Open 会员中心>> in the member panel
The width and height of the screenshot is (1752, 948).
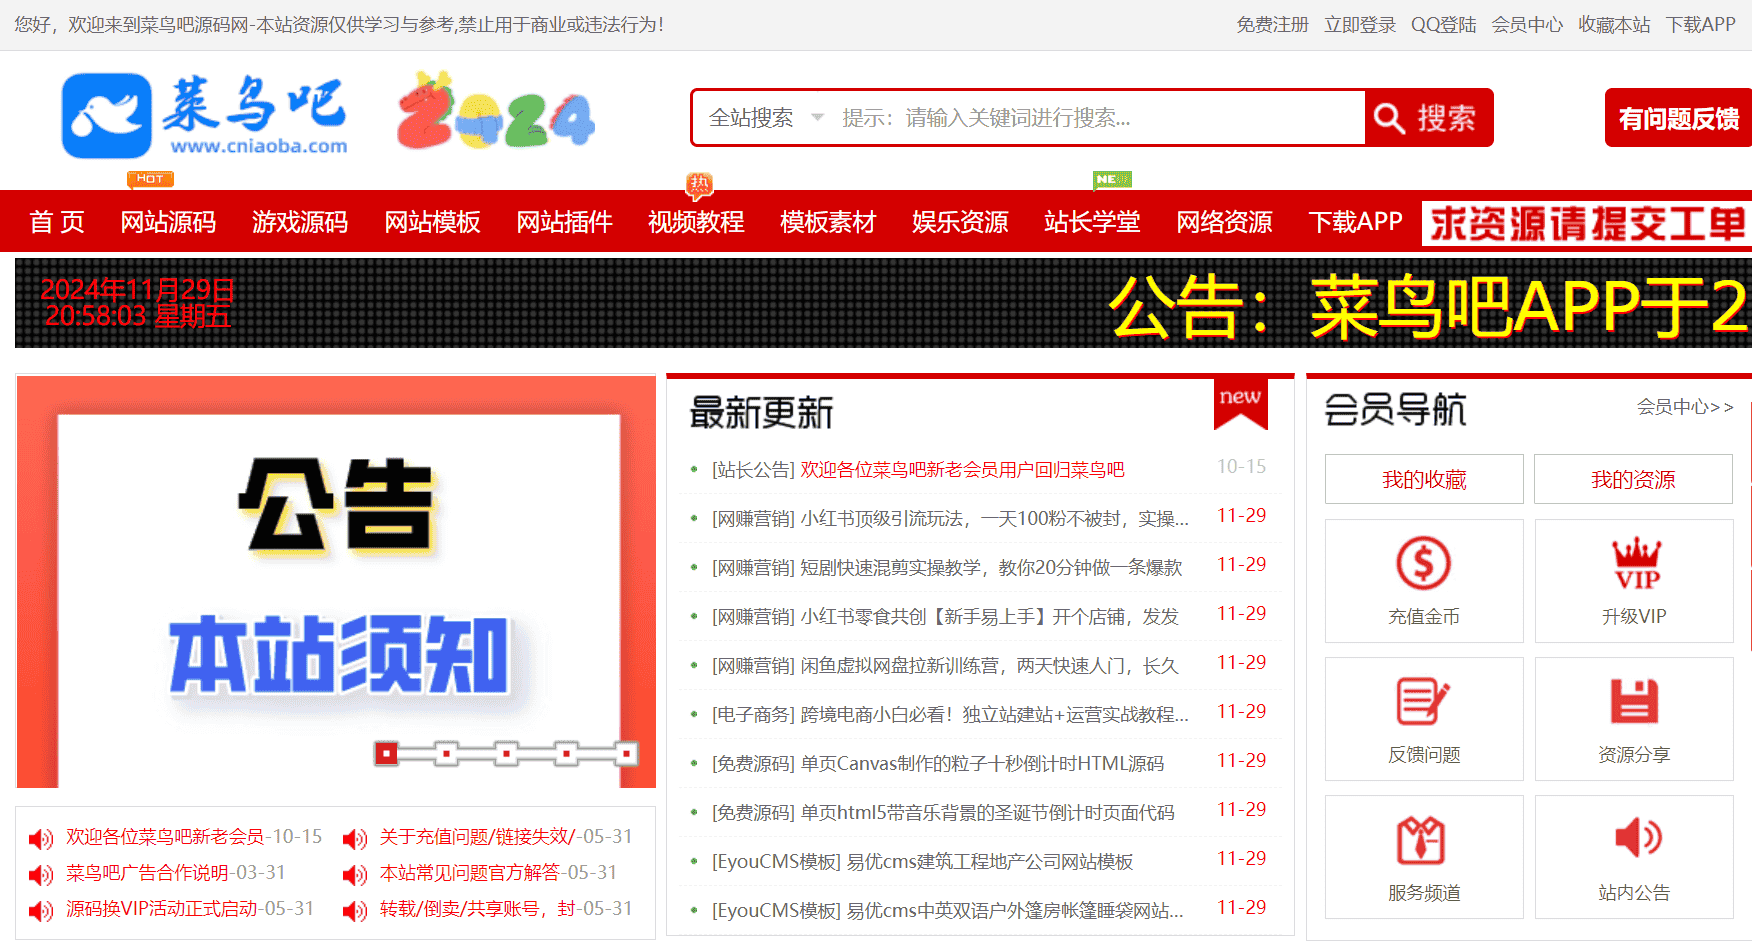1685,408
